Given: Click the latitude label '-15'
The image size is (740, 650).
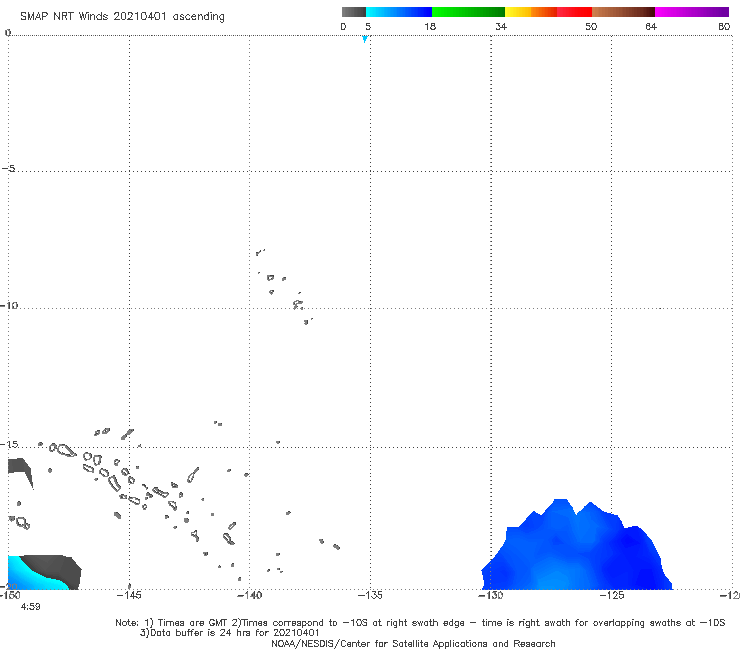Looking at the screenshot, I should click(9, 444).
